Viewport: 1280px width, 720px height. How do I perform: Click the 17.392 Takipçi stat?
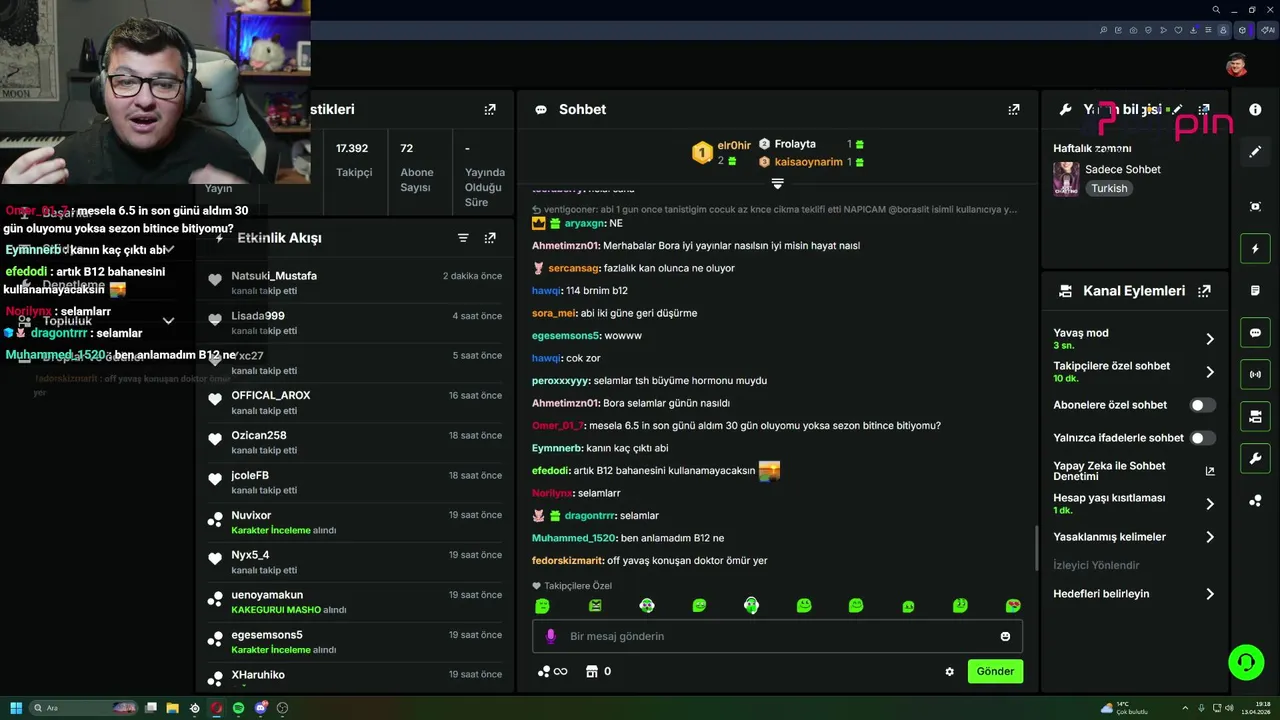[x=353, y=160]
